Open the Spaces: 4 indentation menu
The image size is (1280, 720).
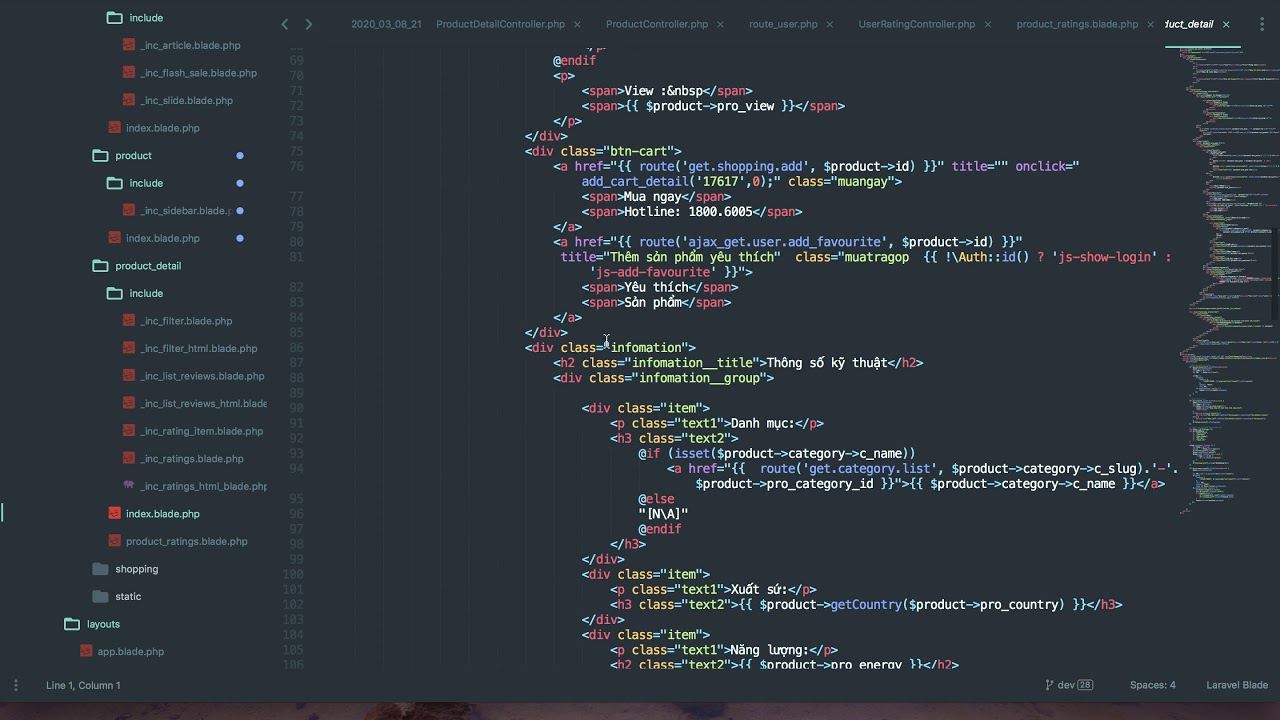point(1153,685)
